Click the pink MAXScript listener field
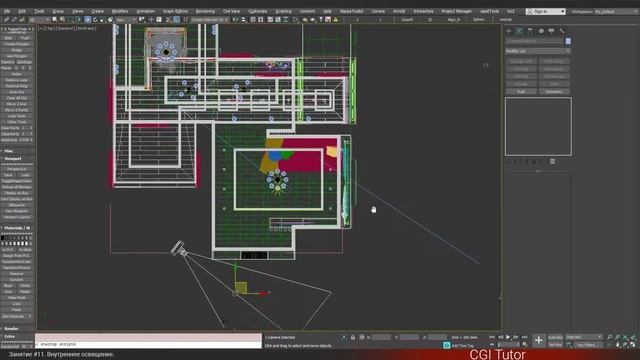This screenshot has height=360, width=640. 148,337
